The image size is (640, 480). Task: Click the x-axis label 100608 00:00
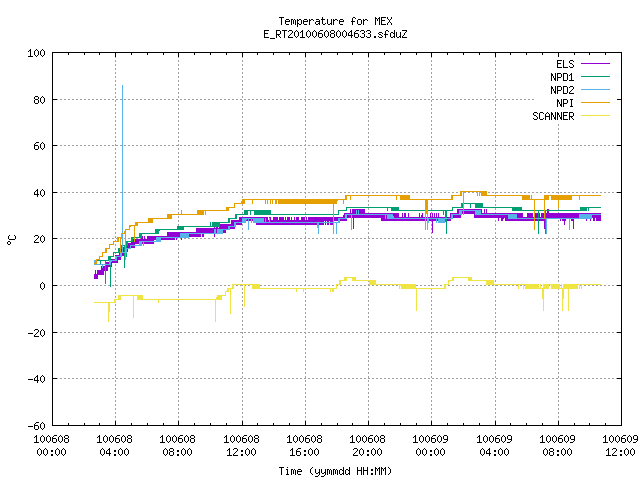pyautogui.click(x=51, y=446)
